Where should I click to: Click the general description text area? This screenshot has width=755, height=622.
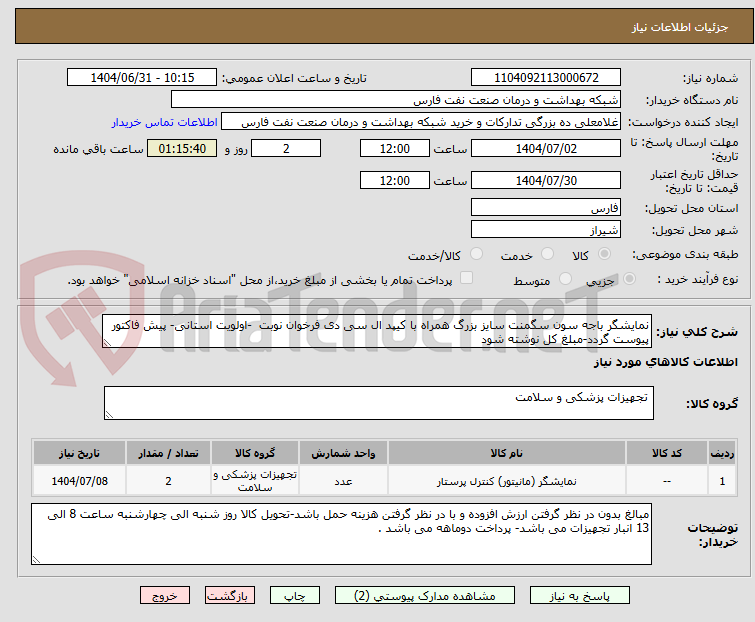pos(377,331)
